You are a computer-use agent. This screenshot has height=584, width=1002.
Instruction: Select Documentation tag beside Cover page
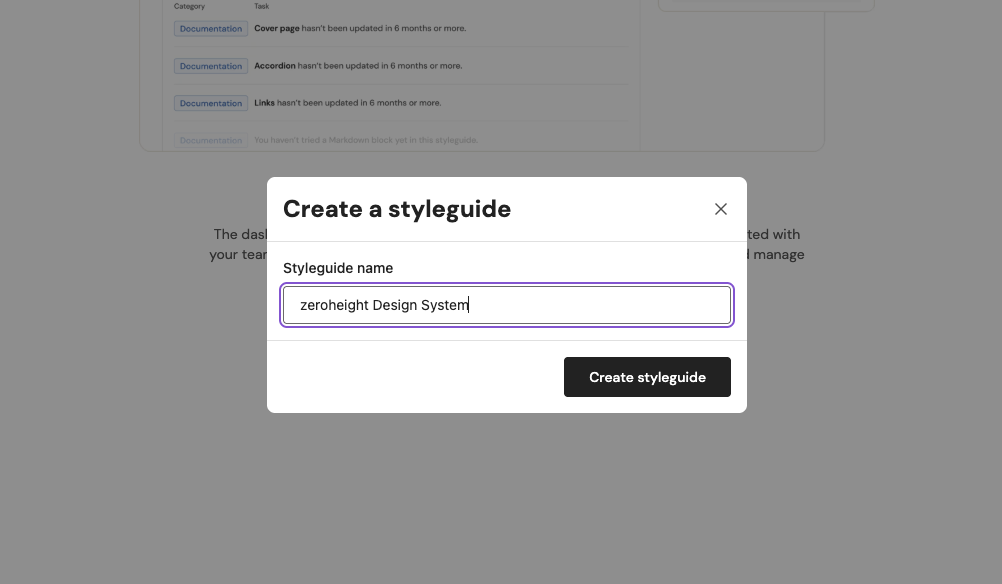(211, 29)
